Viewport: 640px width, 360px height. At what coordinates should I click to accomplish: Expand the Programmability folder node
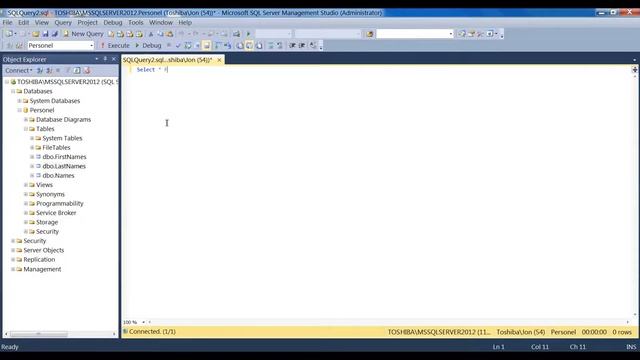(x=26, y=203)
